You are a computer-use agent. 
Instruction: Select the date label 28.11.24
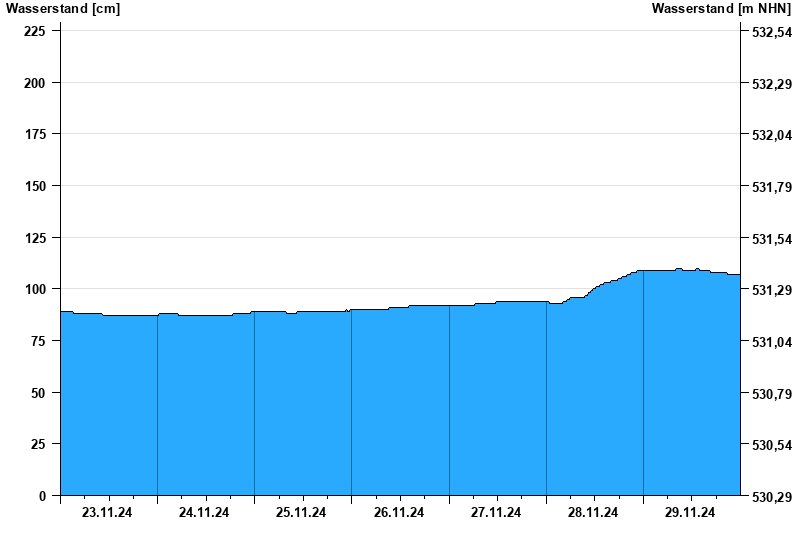pos(593,512)
